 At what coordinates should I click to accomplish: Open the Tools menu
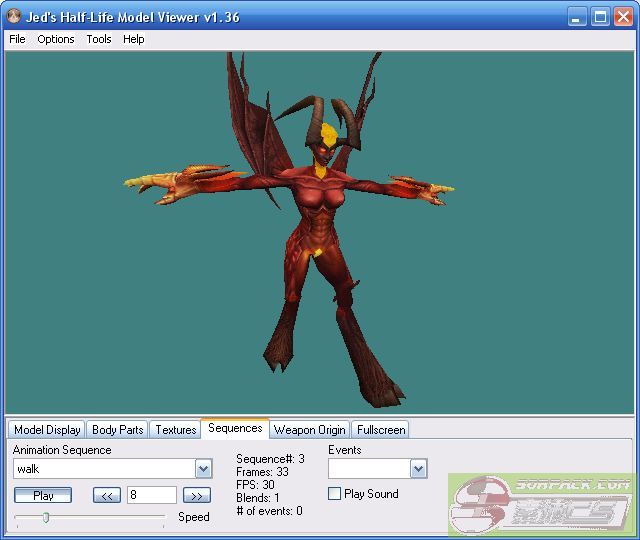click(x=99, y=39)
